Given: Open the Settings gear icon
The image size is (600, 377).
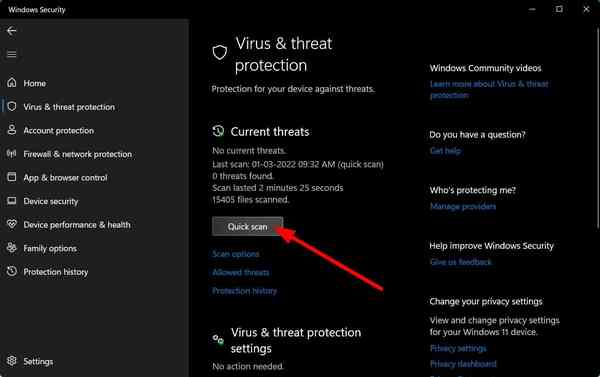Looking at the screenshot, I should click(x=12, y=361).
